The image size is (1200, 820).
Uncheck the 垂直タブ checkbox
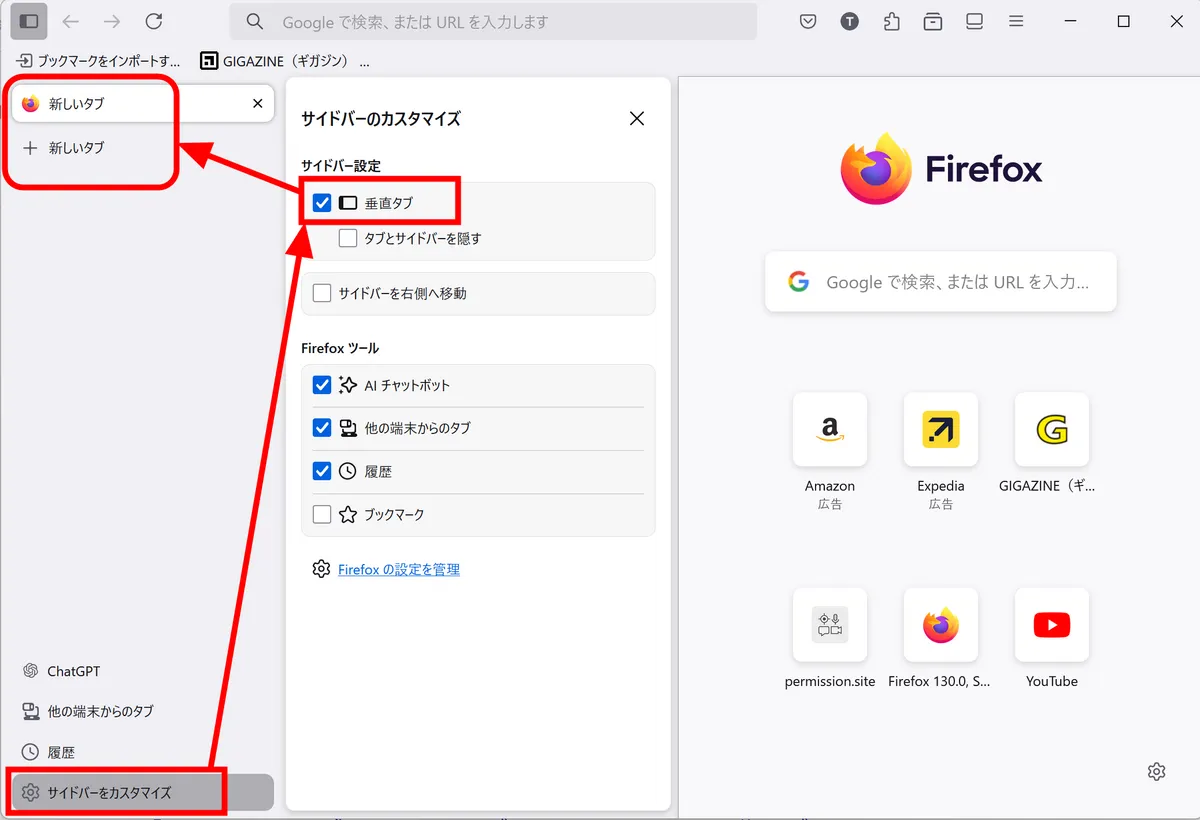pyautogui.click(x=322, y=203)
